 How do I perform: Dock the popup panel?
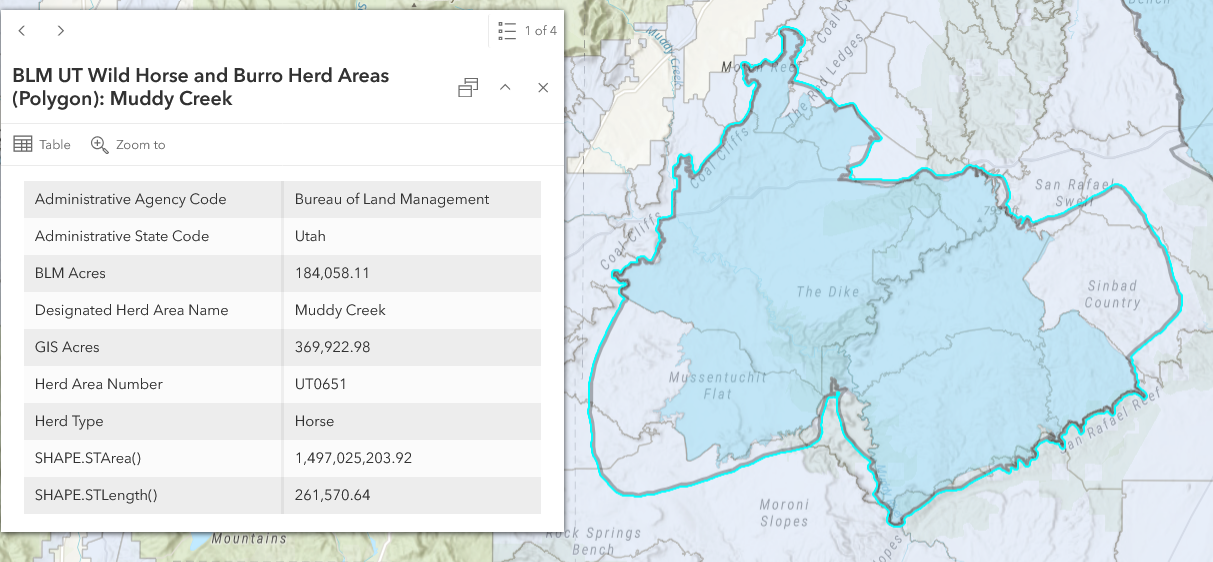coord(468,88)
